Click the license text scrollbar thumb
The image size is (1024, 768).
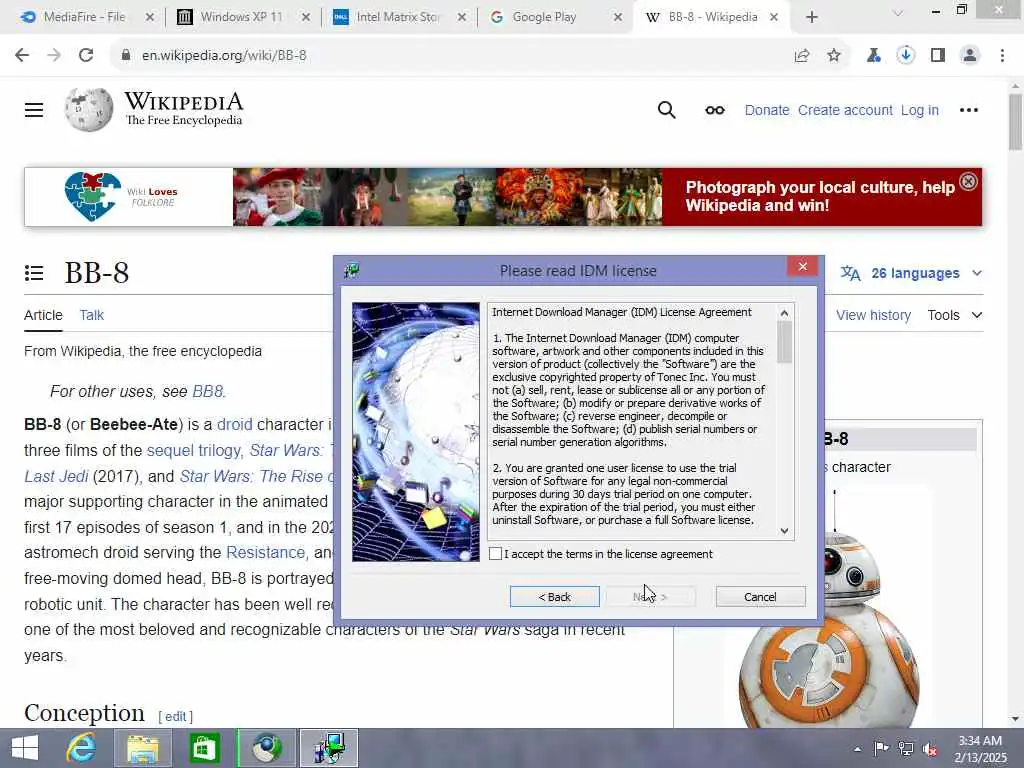[x=784, y=342]
